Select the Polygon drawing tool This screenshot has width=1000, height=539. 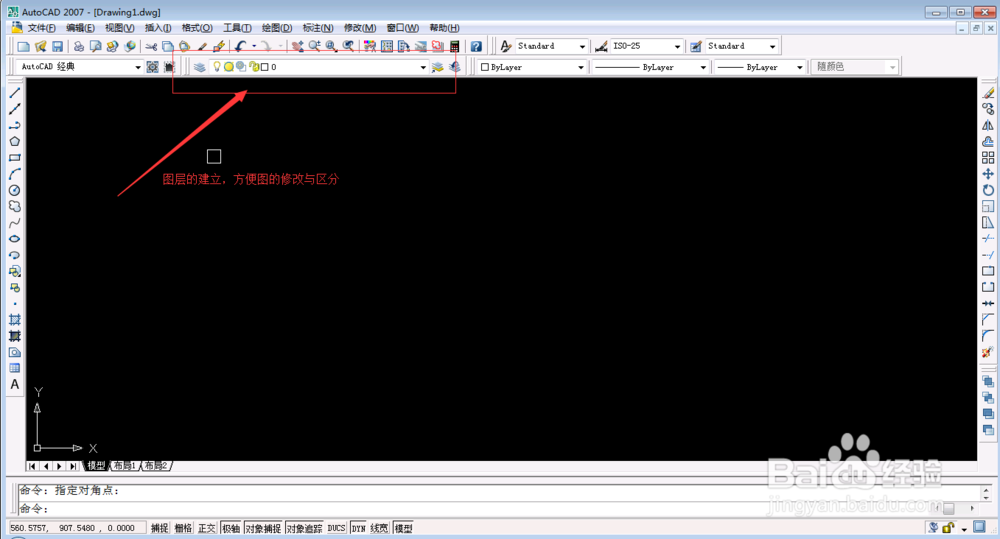15,142
